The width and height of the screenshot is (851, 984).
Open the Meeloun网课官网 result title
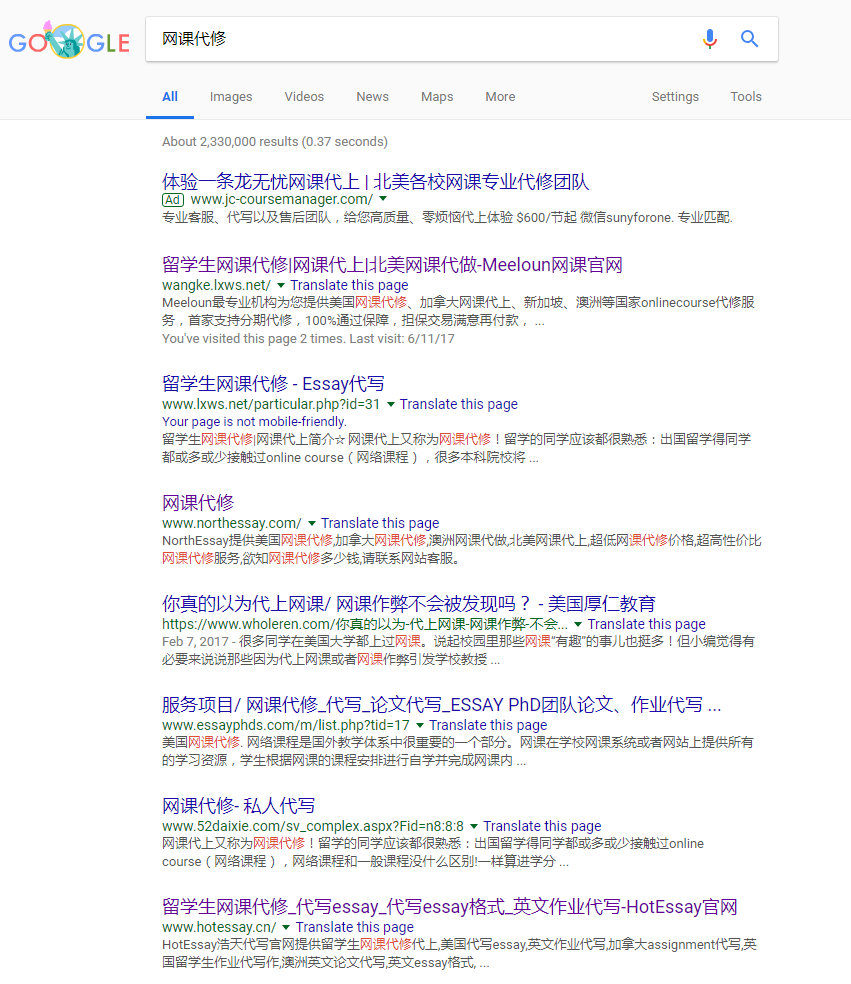click(392, 265)
